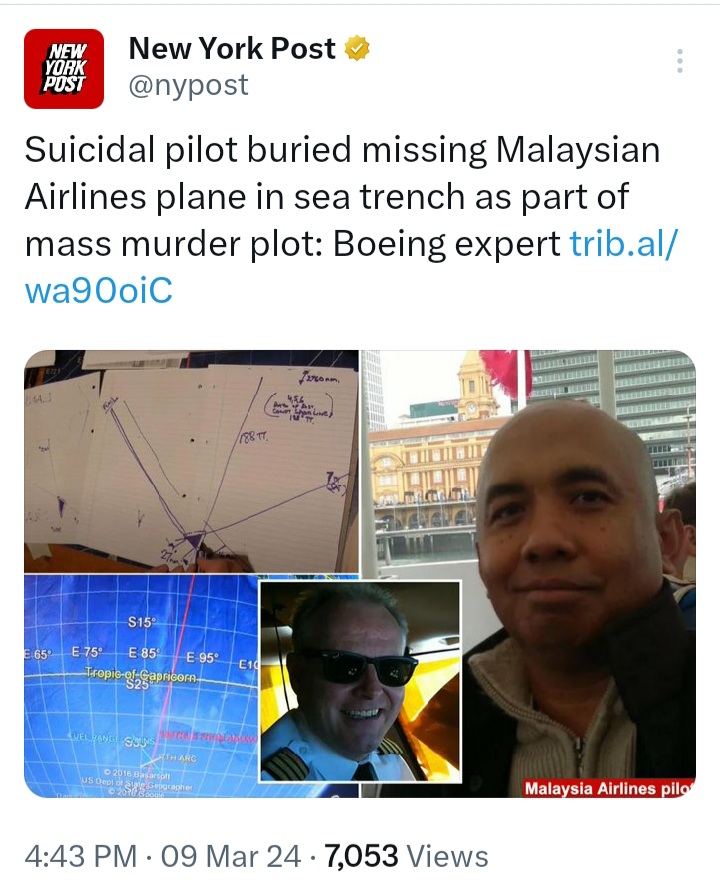
Task: Click the gold verified badge icon
Action: click(x=357, y=48)
